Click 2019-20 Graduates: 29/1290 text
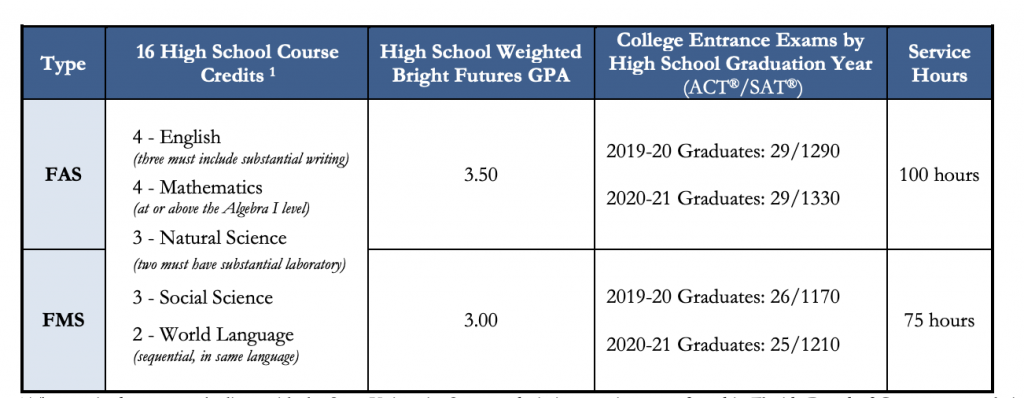 click(x=722, y=152)
